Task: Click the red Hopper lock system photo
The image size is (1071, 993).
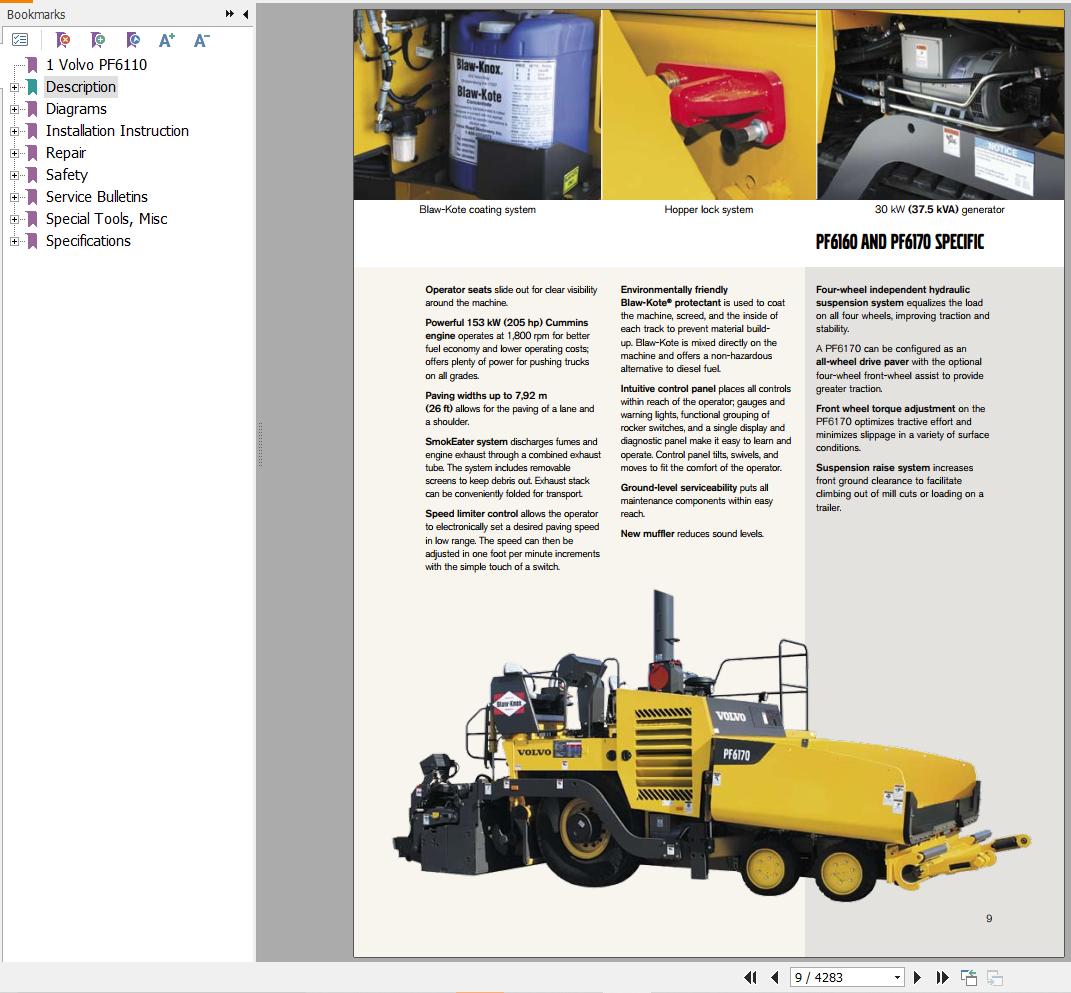Action: pyautogui.click(x=708, y=104)
